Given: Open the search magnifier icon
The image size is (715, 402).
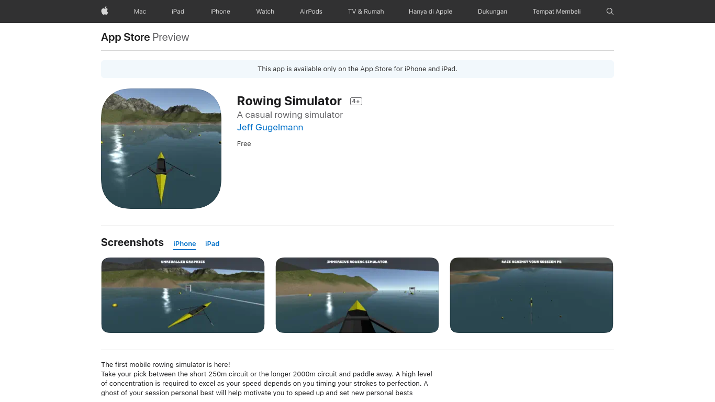Looking at the screenshot, I should (610, 11).
